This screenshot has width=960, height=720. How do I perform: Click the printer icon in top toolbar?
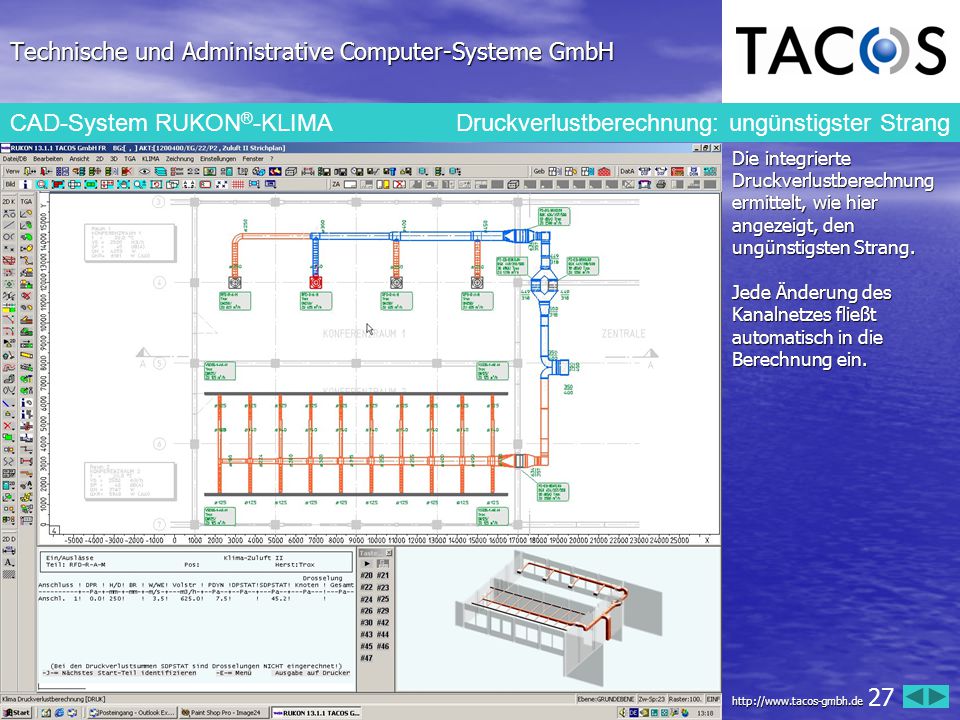tap(661, 184)
